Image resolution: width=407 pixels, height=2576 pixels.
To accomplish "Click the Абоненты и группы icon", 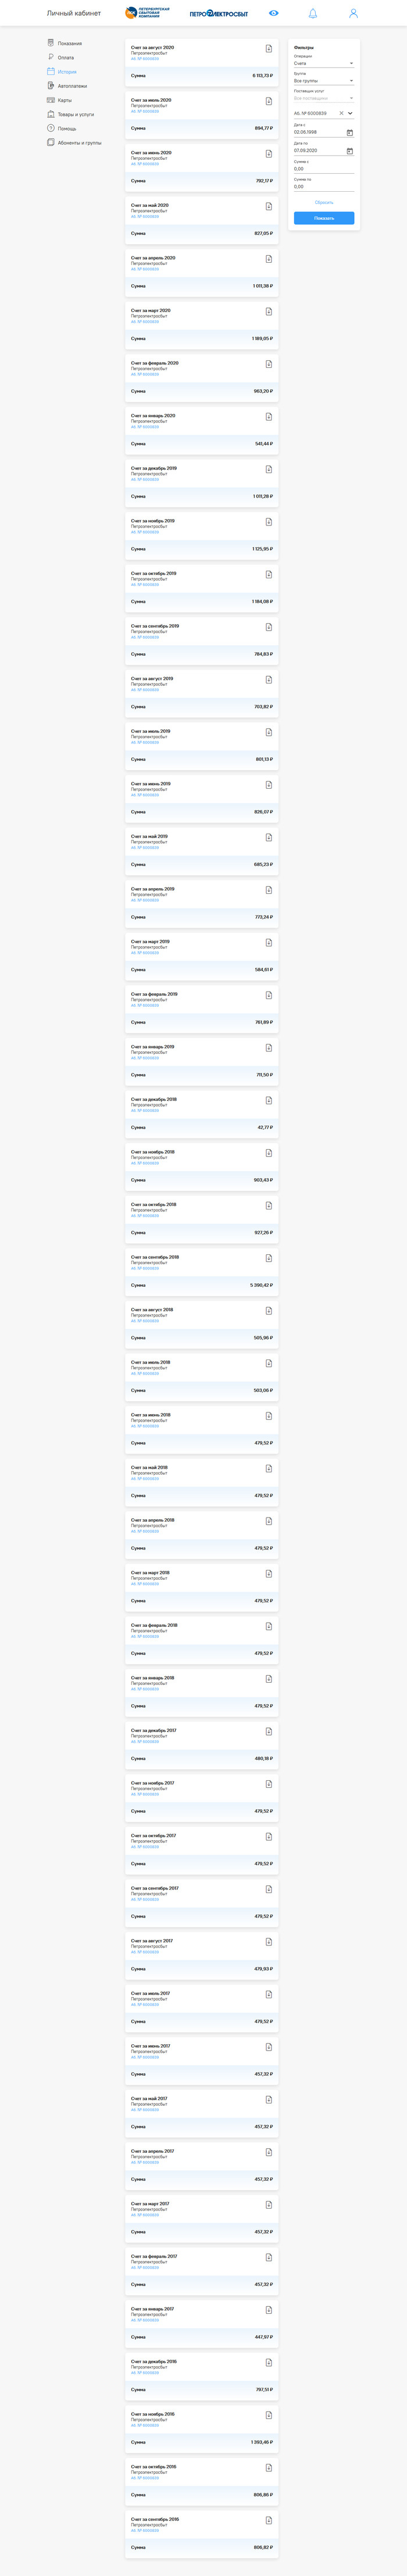I will point(51,143).
